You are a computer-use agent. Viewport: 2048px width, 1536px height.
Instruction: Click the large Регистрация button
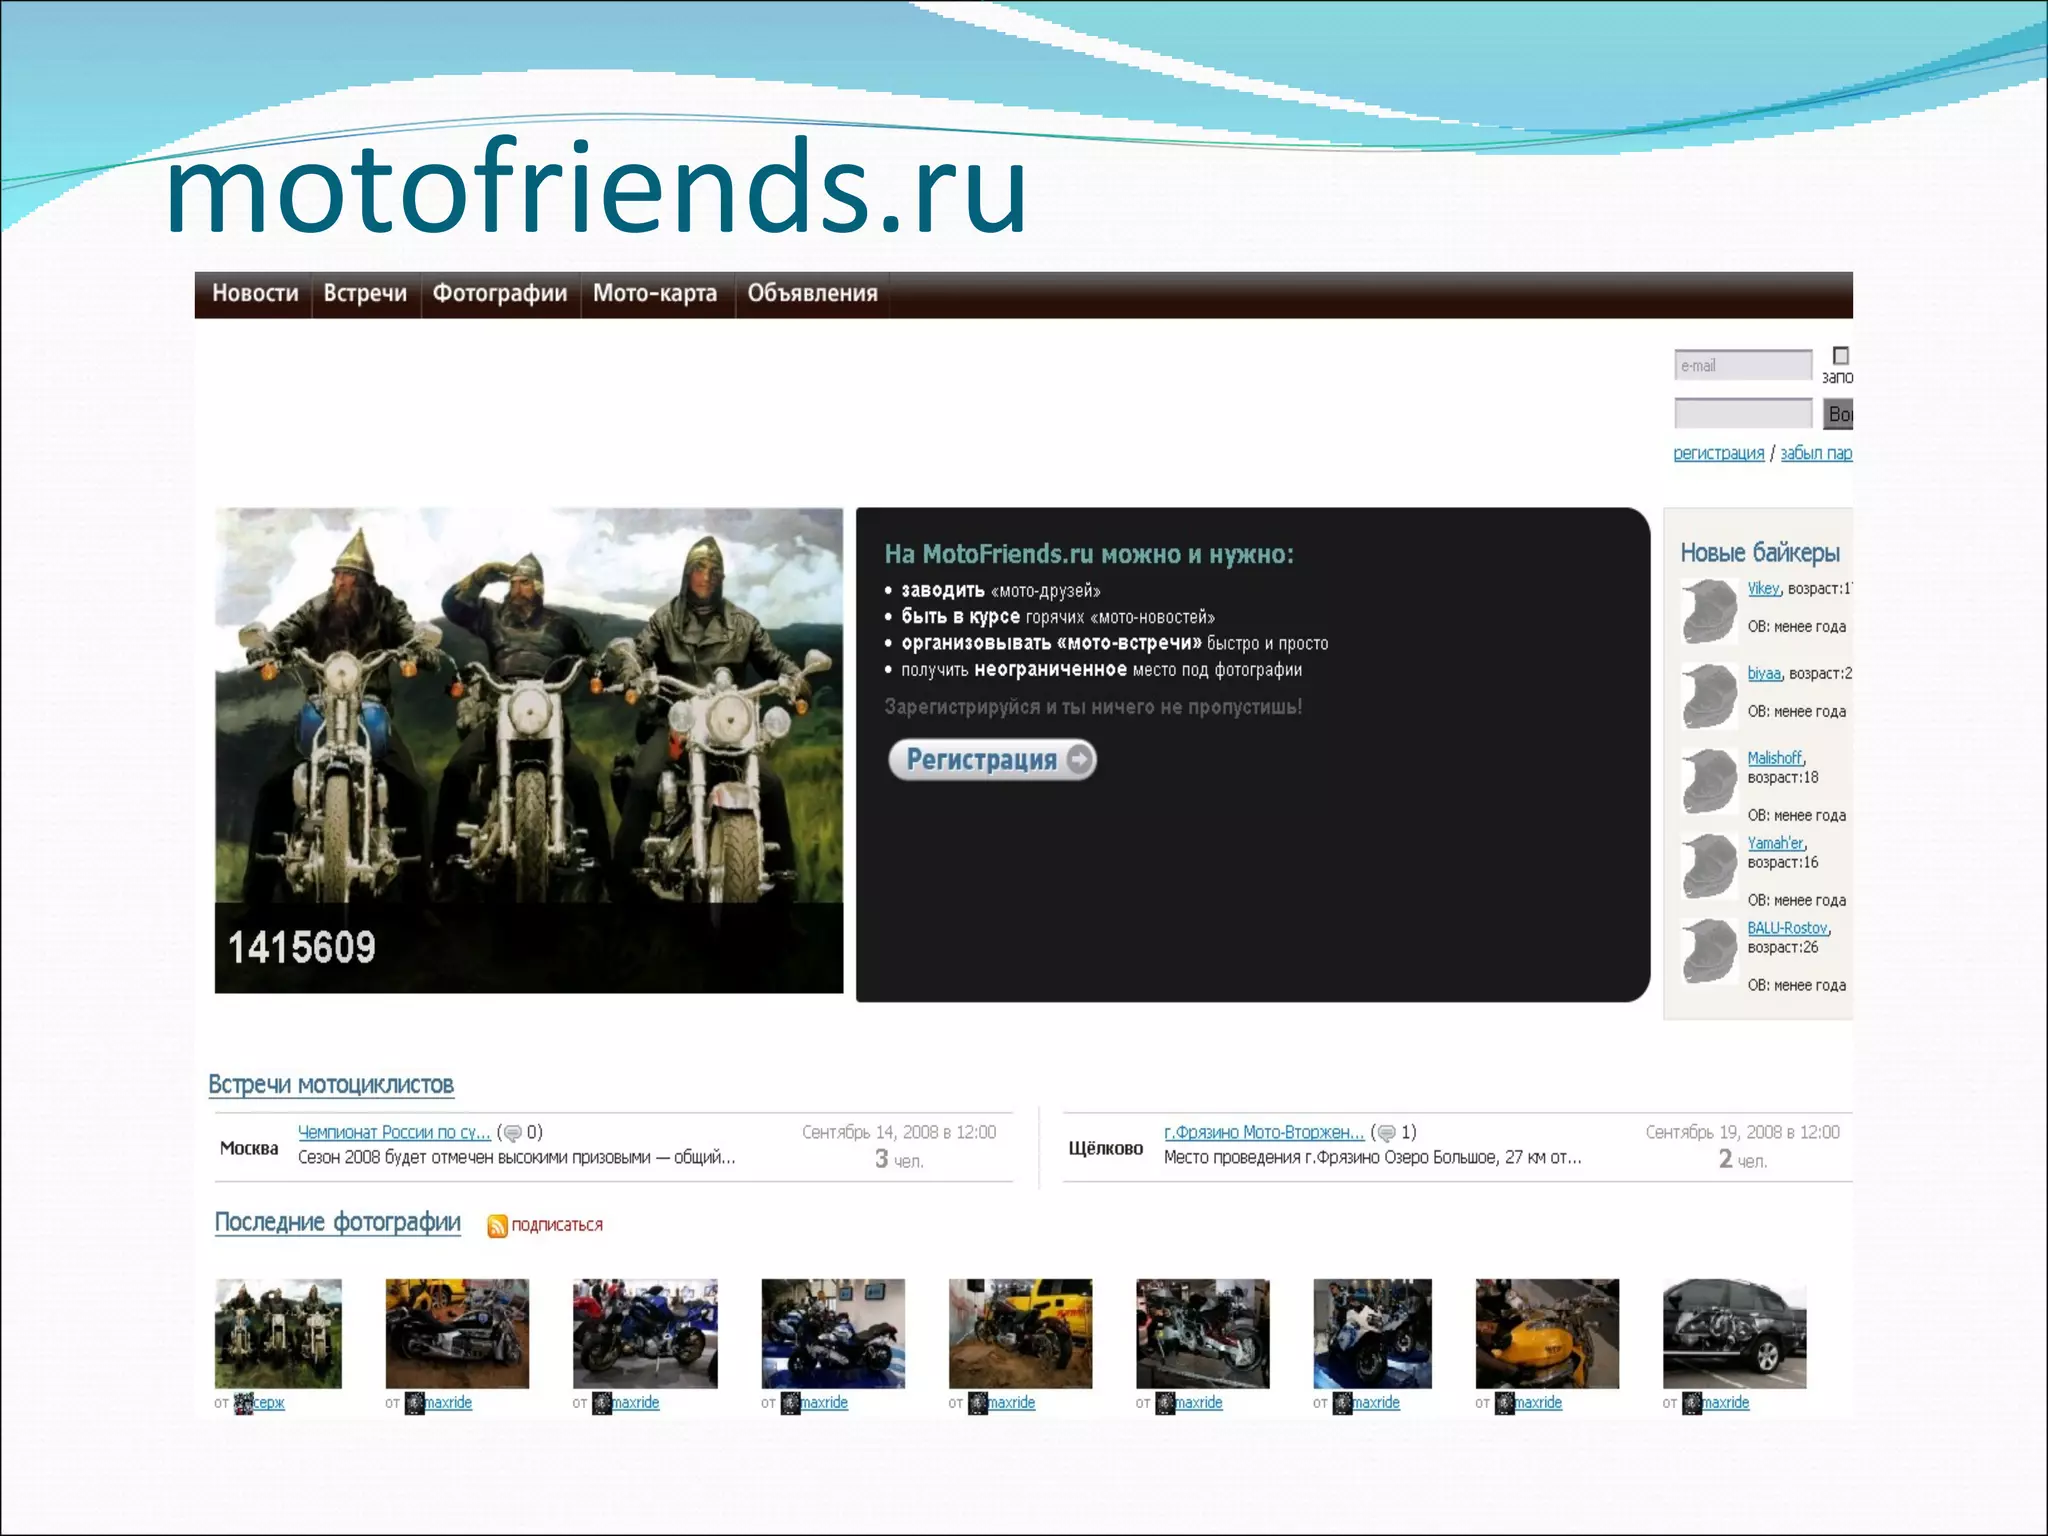pos(992,760)
